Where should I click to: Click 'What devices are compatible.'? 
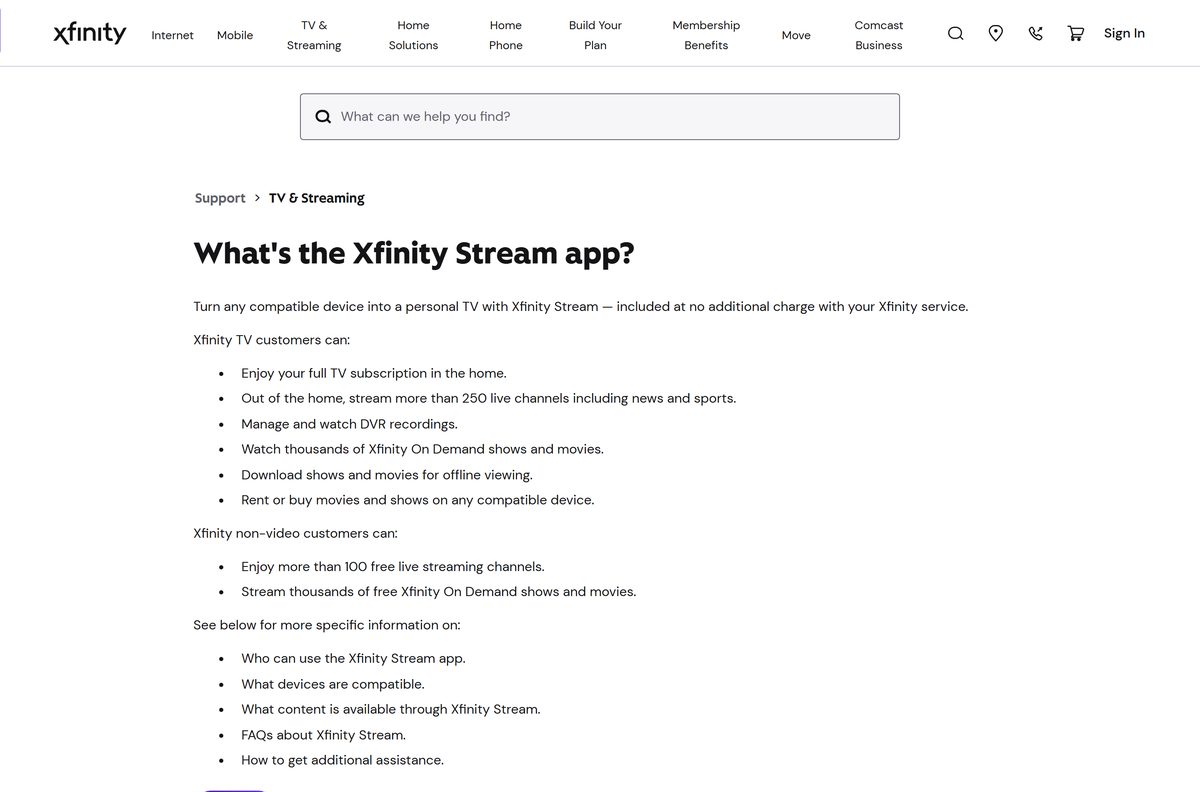pyautogui.click(x=333, y=684)
